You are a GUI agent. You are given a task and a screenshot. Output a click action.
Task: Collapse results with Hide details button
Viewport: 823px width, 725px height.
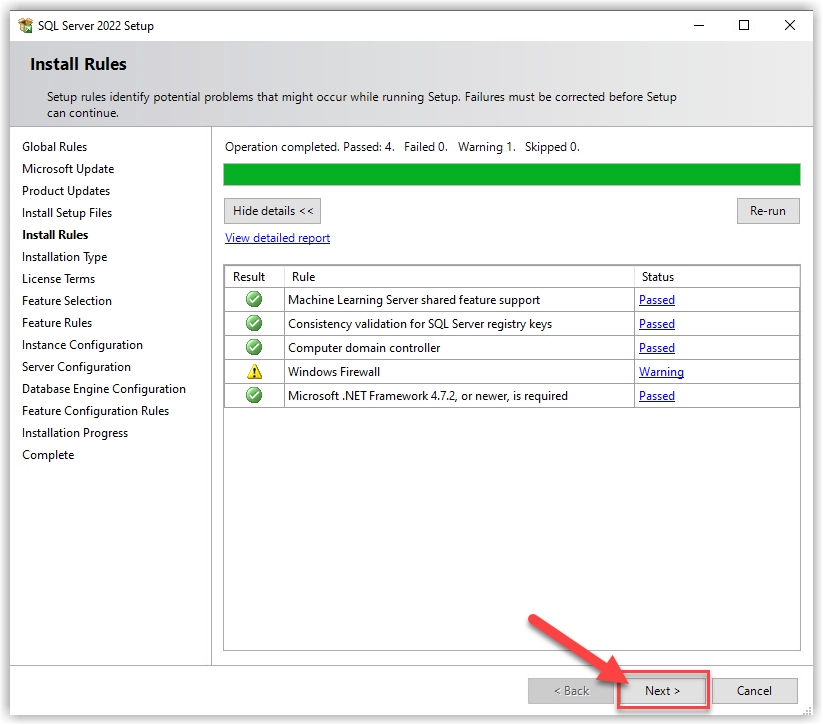(x=272, y=211)
